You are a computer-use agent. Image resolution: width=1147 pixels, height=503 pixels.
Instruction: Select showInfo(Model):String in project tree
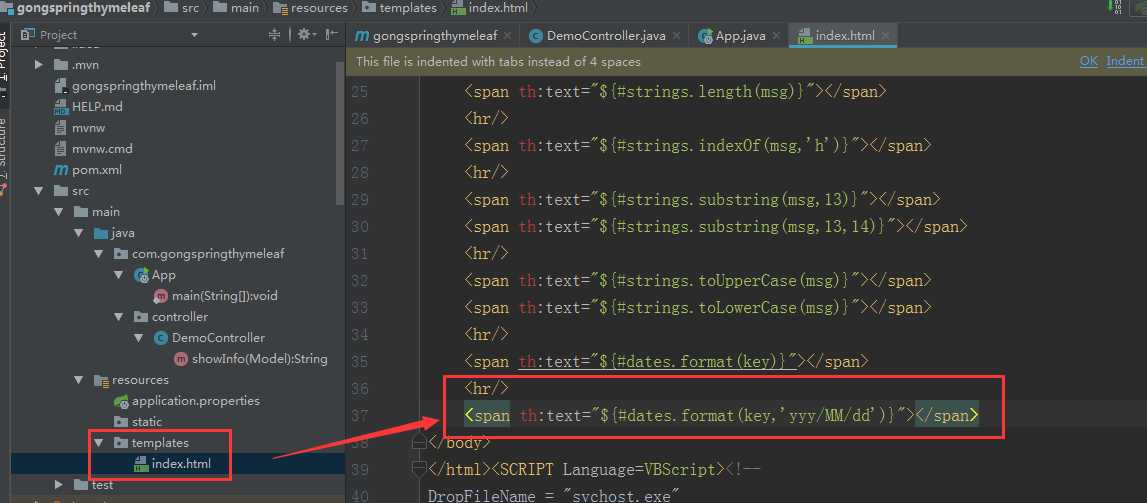click(x=260, y=359)
